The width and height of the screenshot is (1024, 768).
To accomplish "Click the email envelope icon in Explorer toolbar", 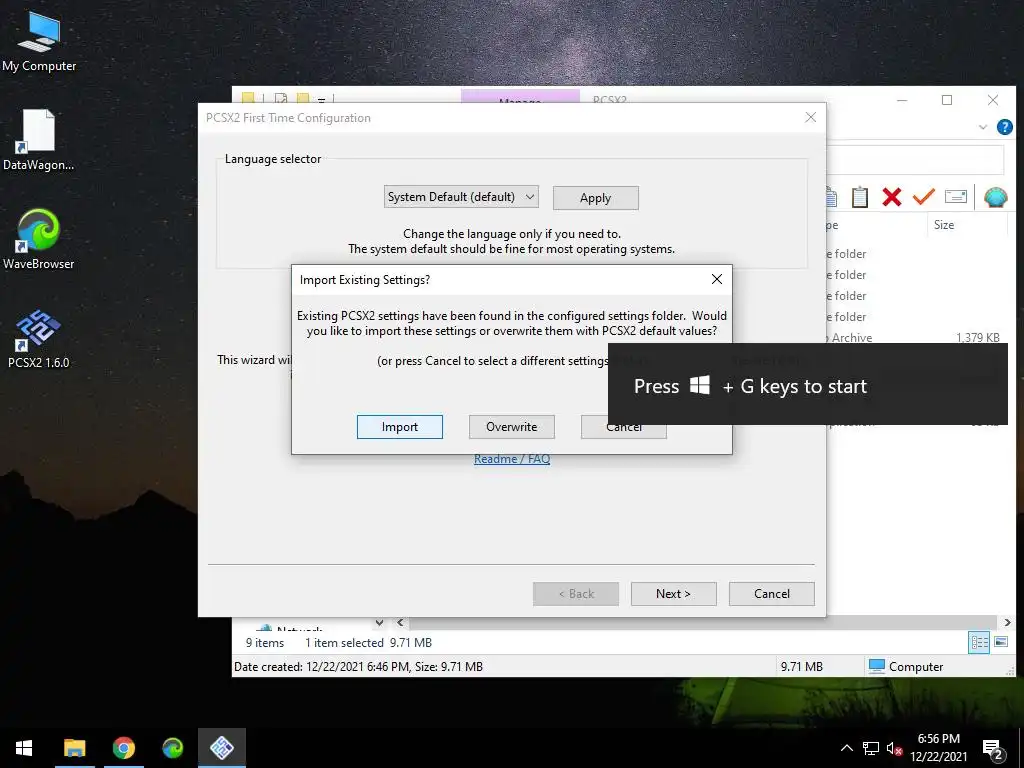I will (955, 197).
